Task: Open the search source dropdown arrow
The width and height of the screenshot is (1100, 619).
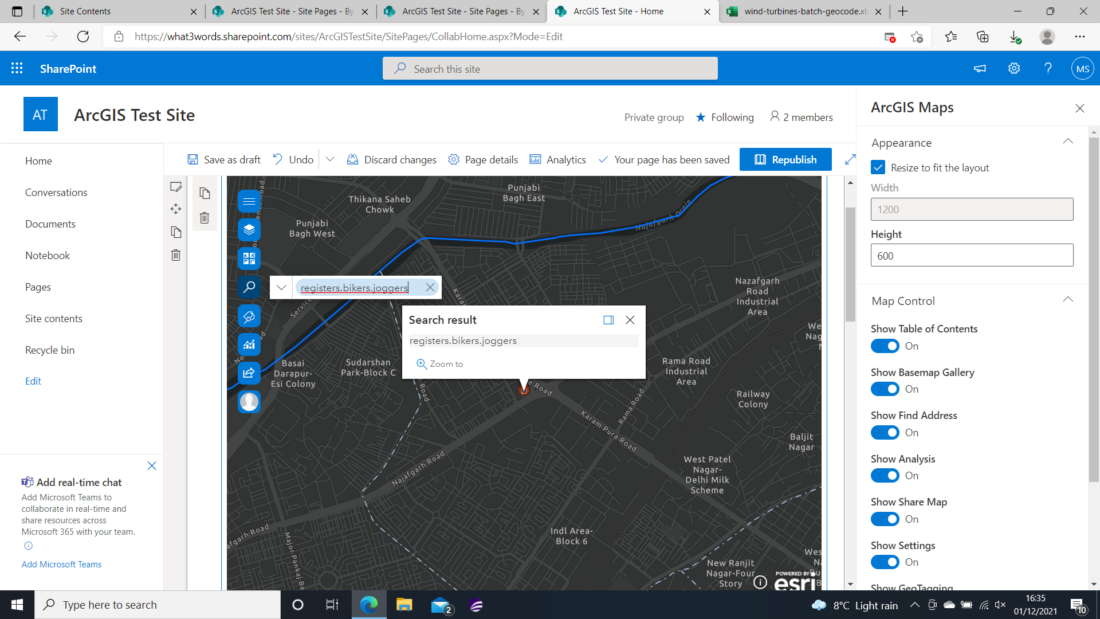Action: pos(281,287)
